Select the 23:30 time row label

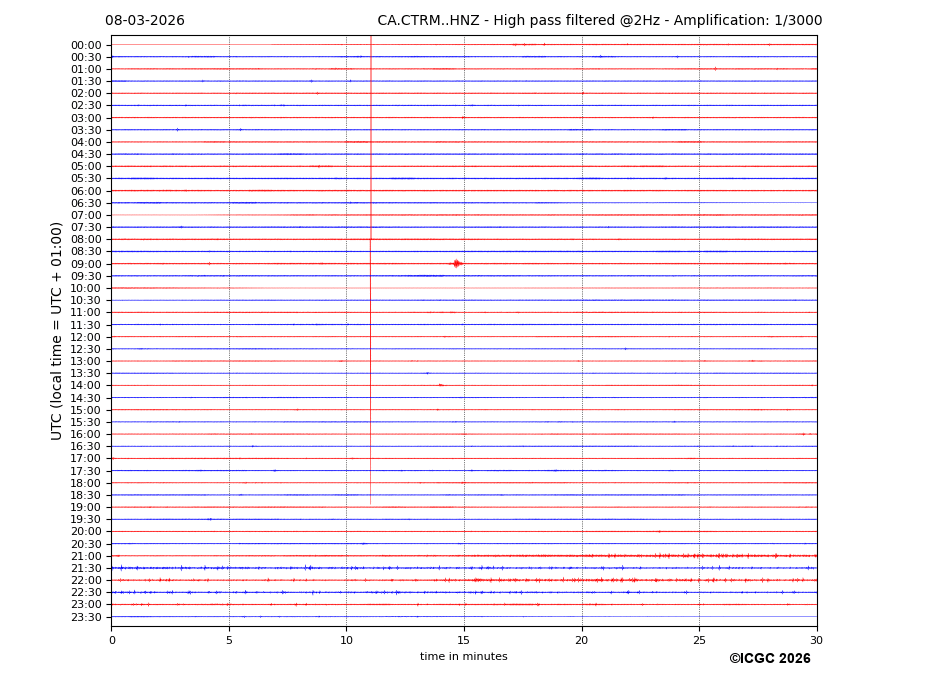[86, 617]
